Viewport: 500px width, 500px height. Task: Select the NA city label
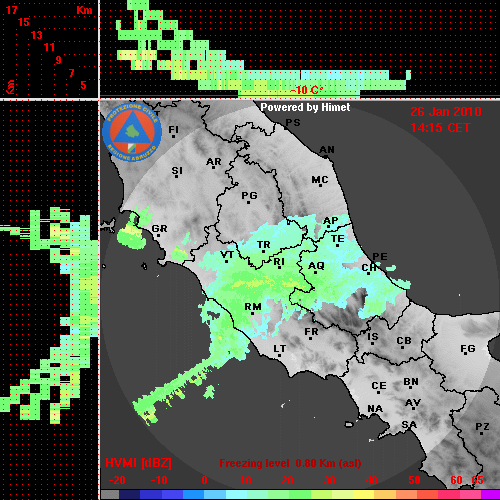coord(375,409)
